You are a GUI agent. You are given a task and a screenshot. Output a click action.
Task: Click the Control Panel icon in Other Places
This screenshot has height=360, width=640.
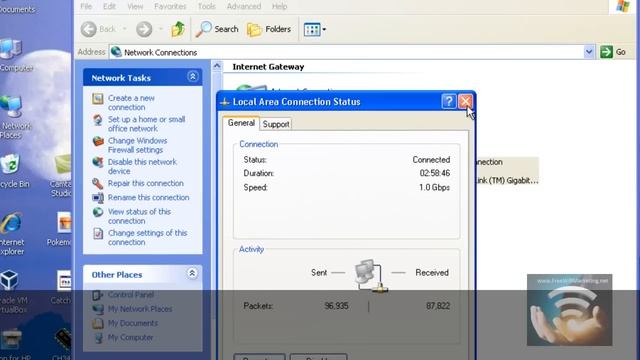(98, 295)
